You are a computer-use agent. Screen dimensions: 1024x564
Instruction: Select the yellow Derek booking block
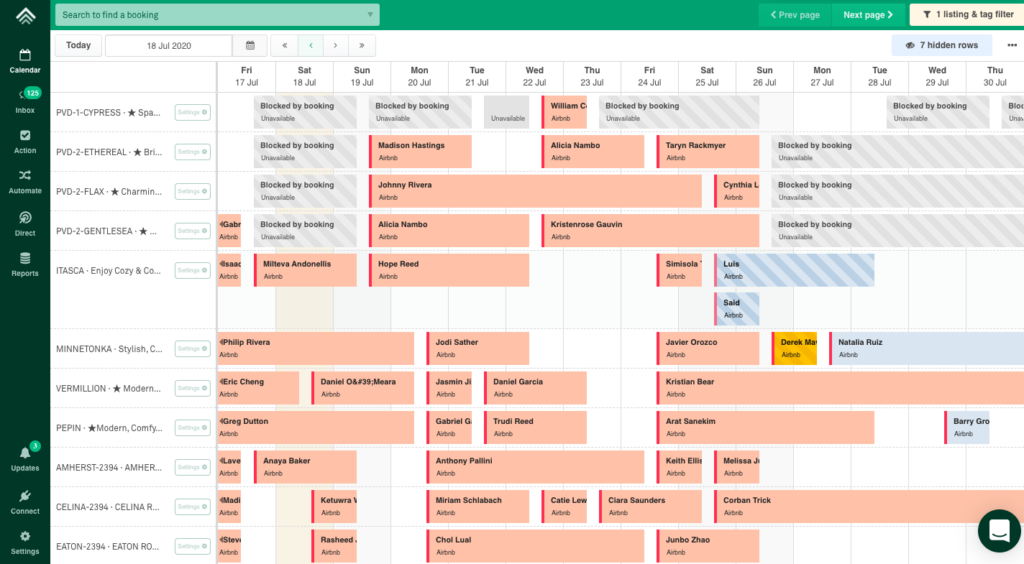795,348
